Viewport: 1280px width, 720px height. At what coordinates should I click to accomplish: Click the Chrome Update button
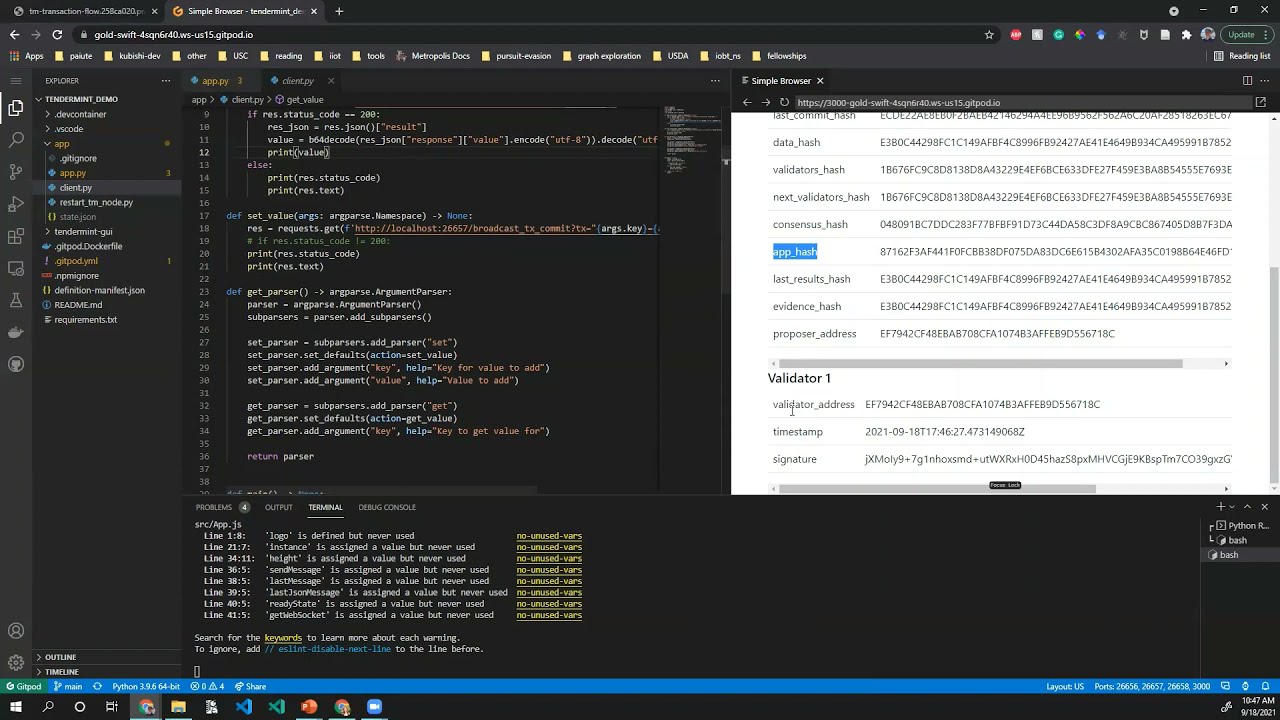pos(1248,34)
